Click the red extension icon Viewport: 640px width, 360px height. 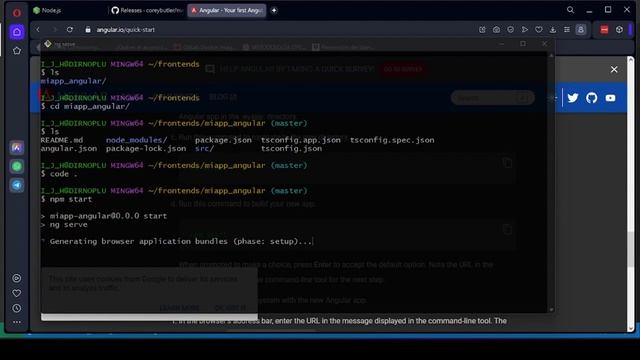click(604, 29)
